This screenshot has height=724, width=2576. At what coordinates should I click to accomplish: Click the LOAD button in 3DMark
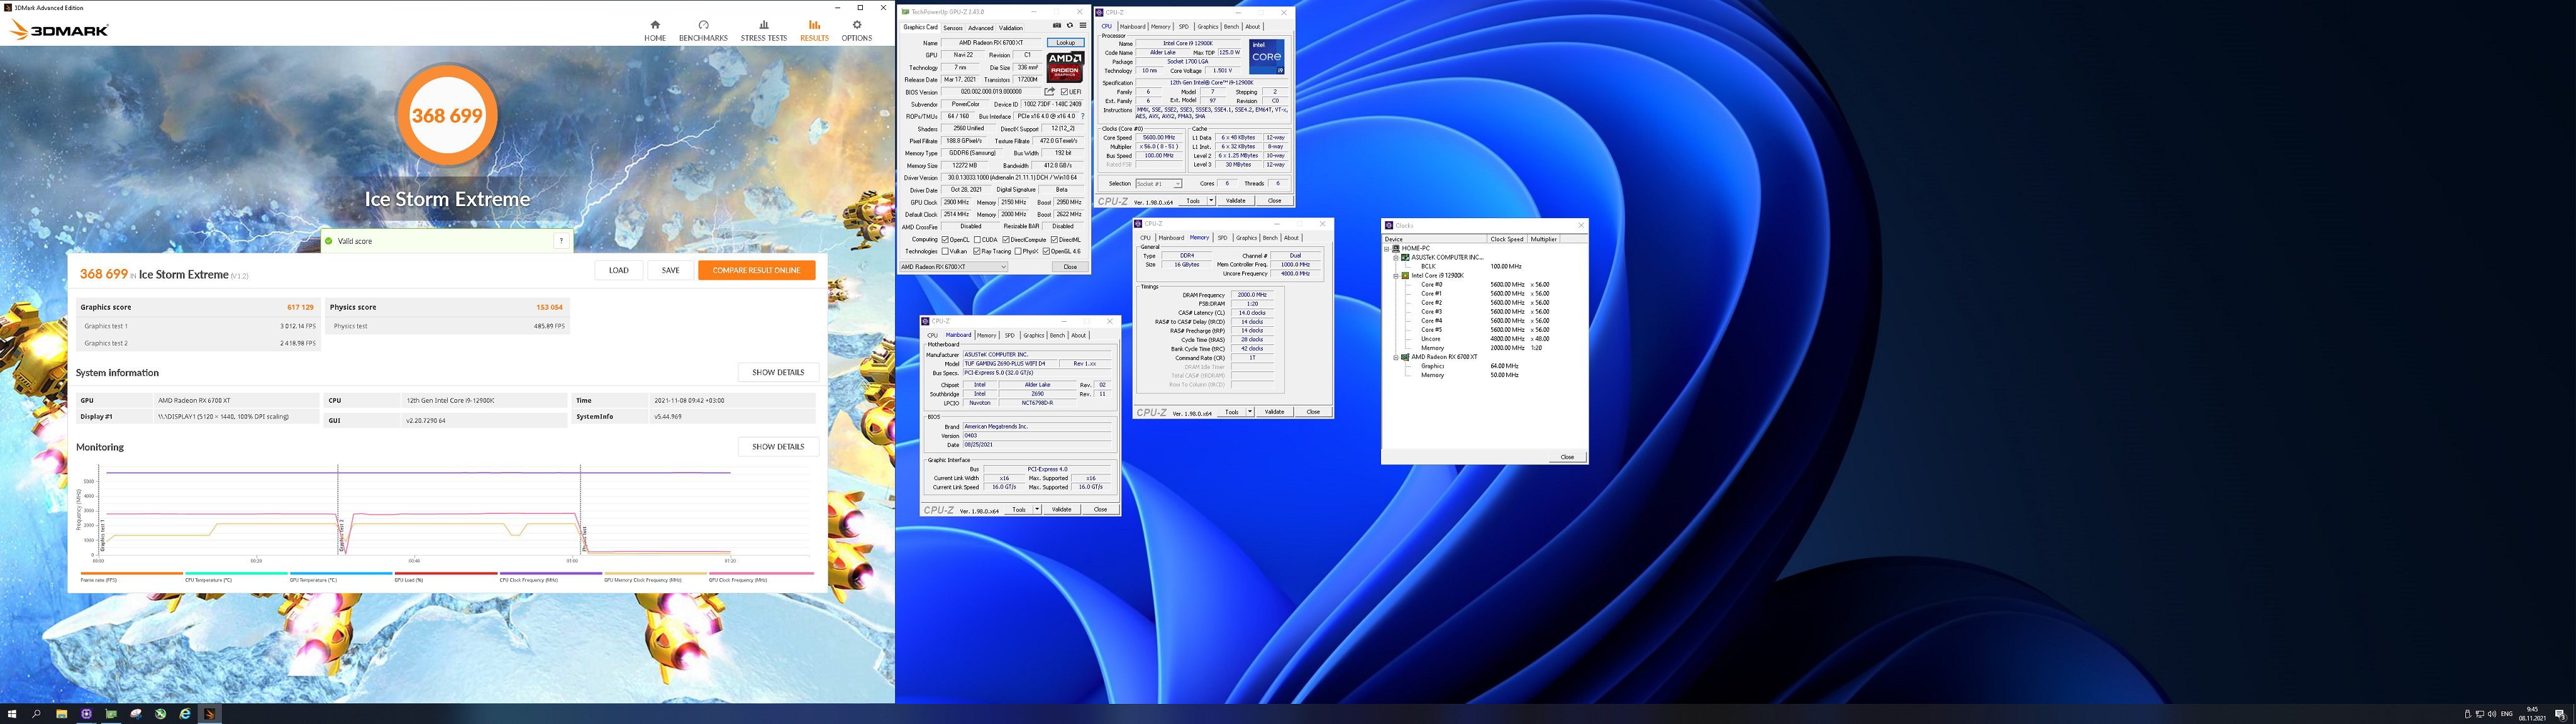click(619, 270)
